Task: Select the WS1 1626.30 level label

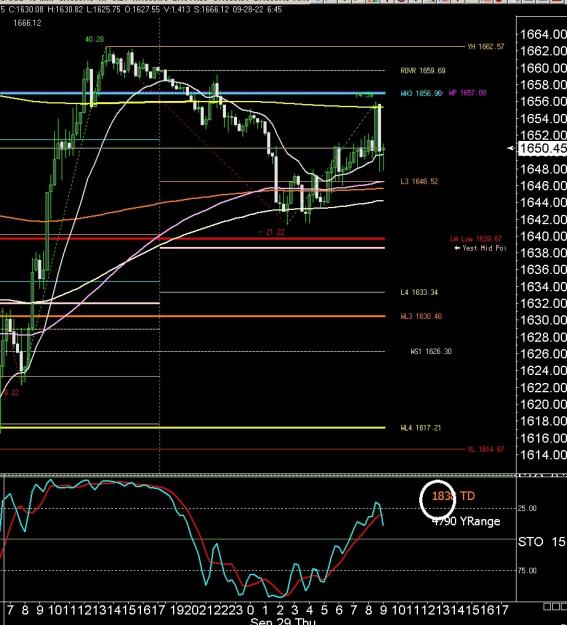Action: coord(431,352)
